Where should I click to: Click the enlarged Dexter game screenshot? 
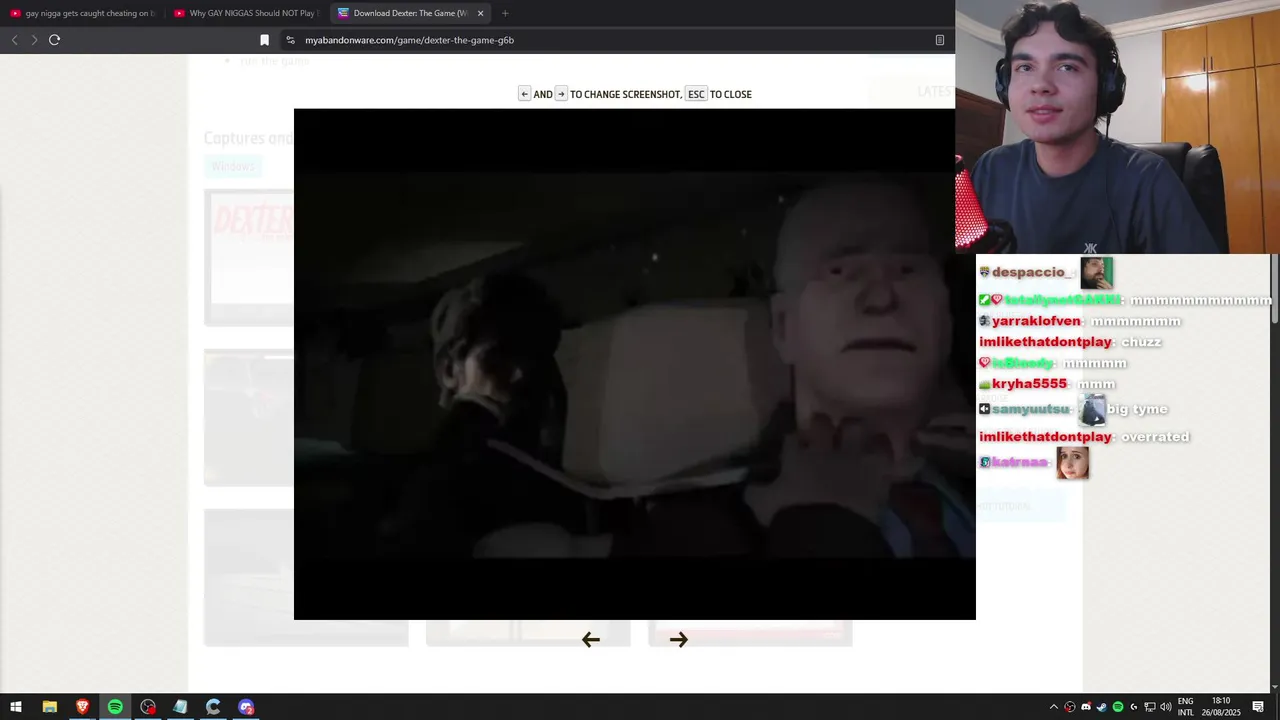(x=634, y=364)
